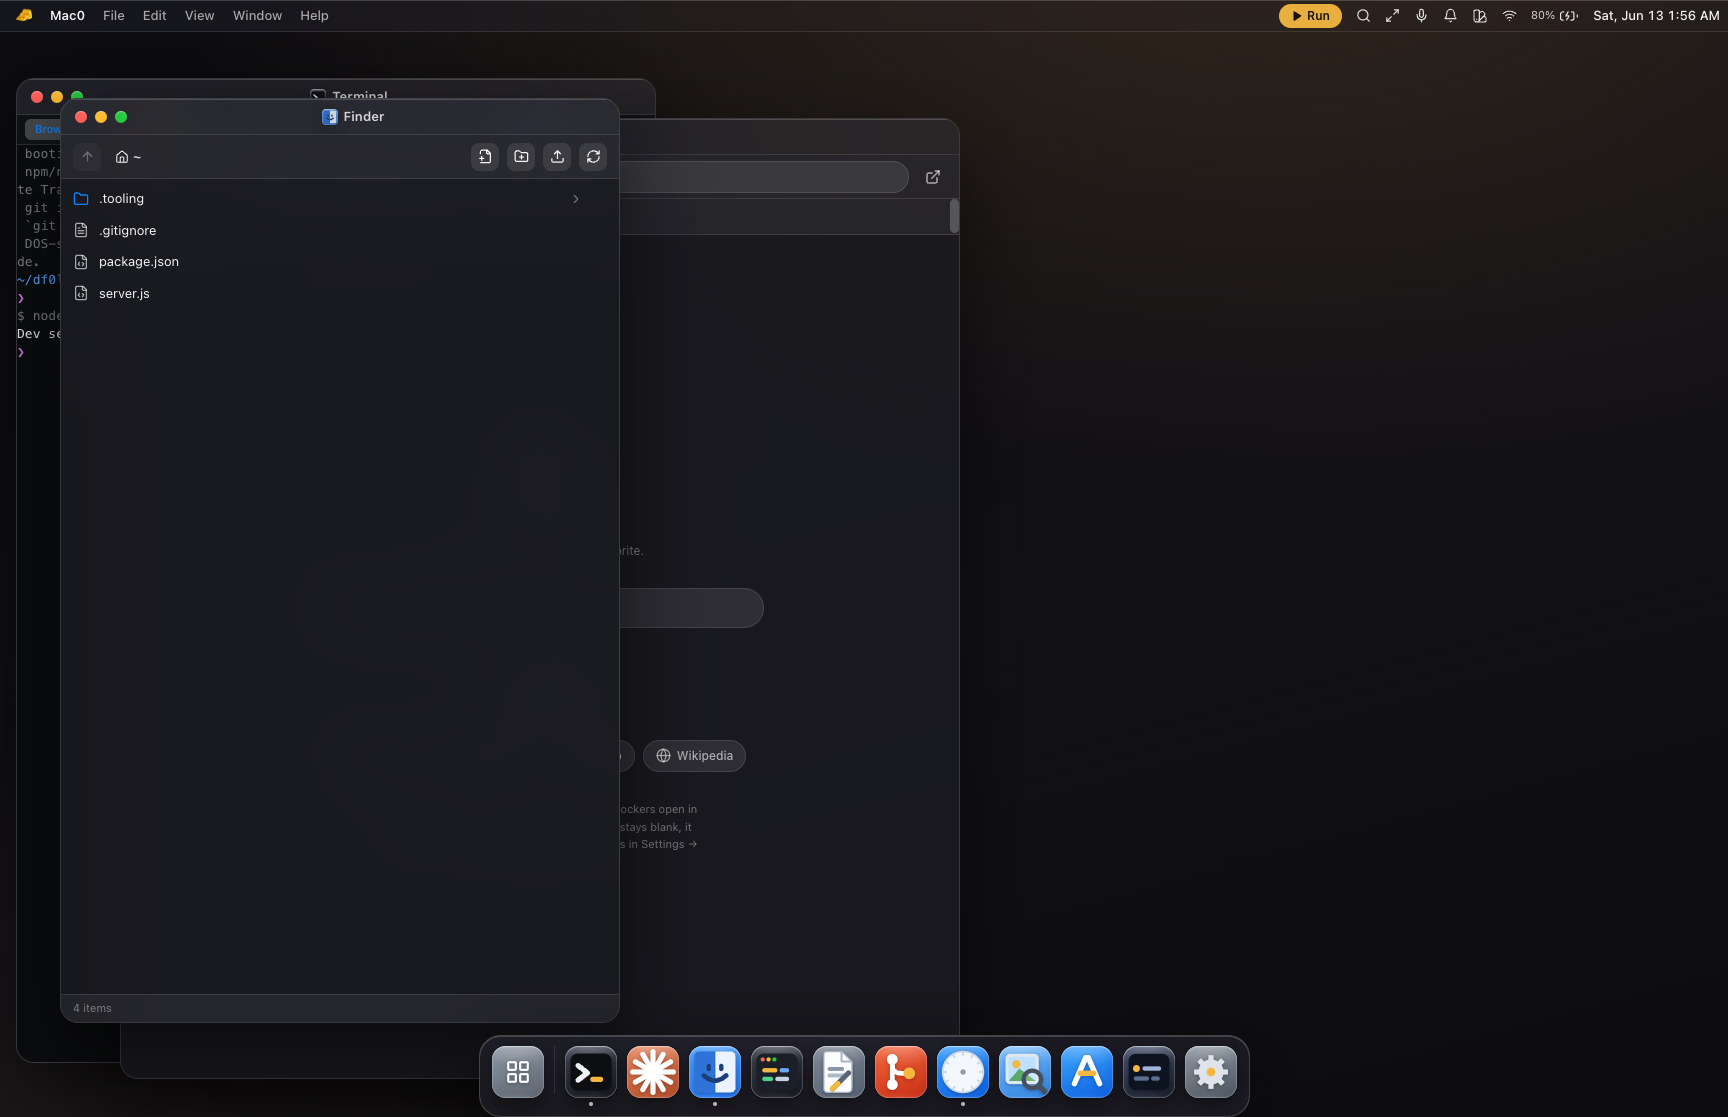Open the MacO menu in menu bar
The width and height of the screenshot is (1728, 1117).
67,15
